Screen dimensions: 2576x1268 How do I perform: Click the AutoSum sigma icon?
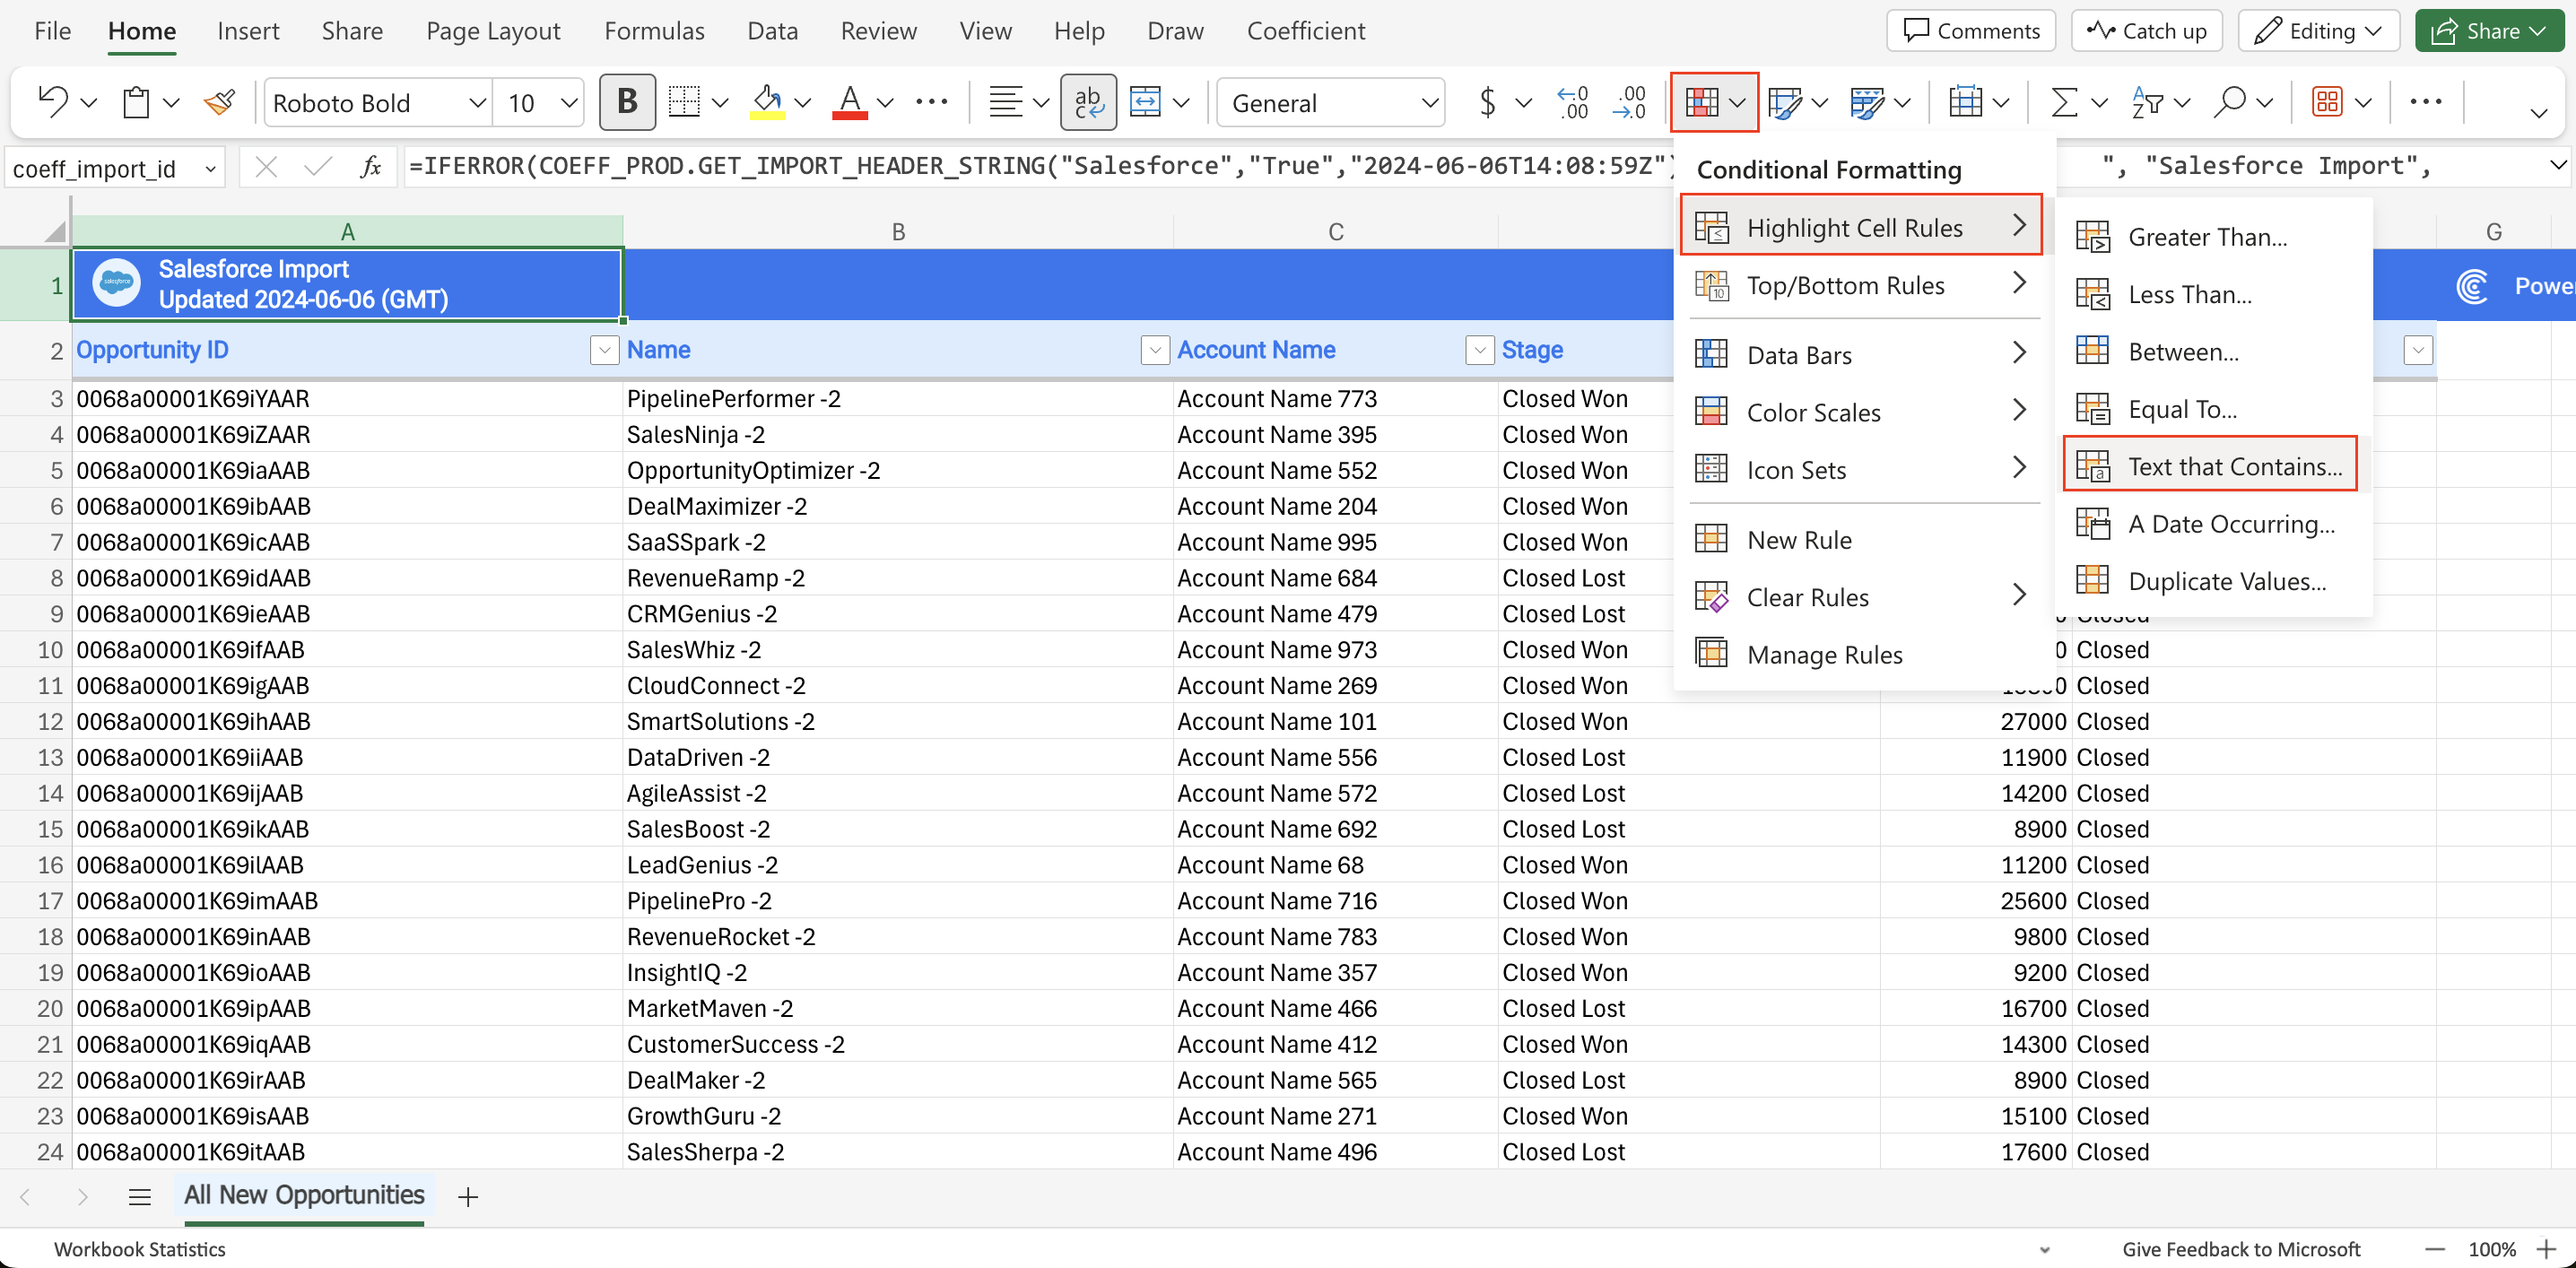tap(2064, 102)
